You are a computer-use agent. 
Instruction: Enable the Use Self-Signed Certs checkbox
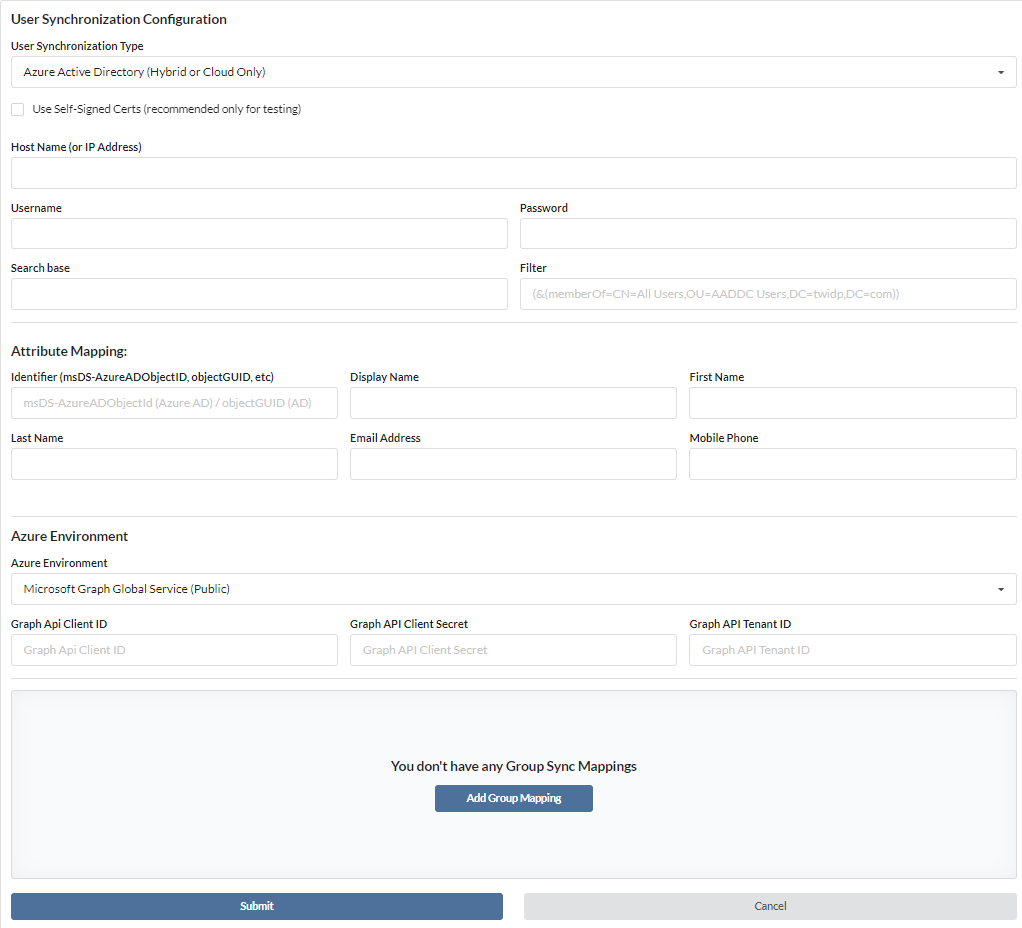pos(18,109)
